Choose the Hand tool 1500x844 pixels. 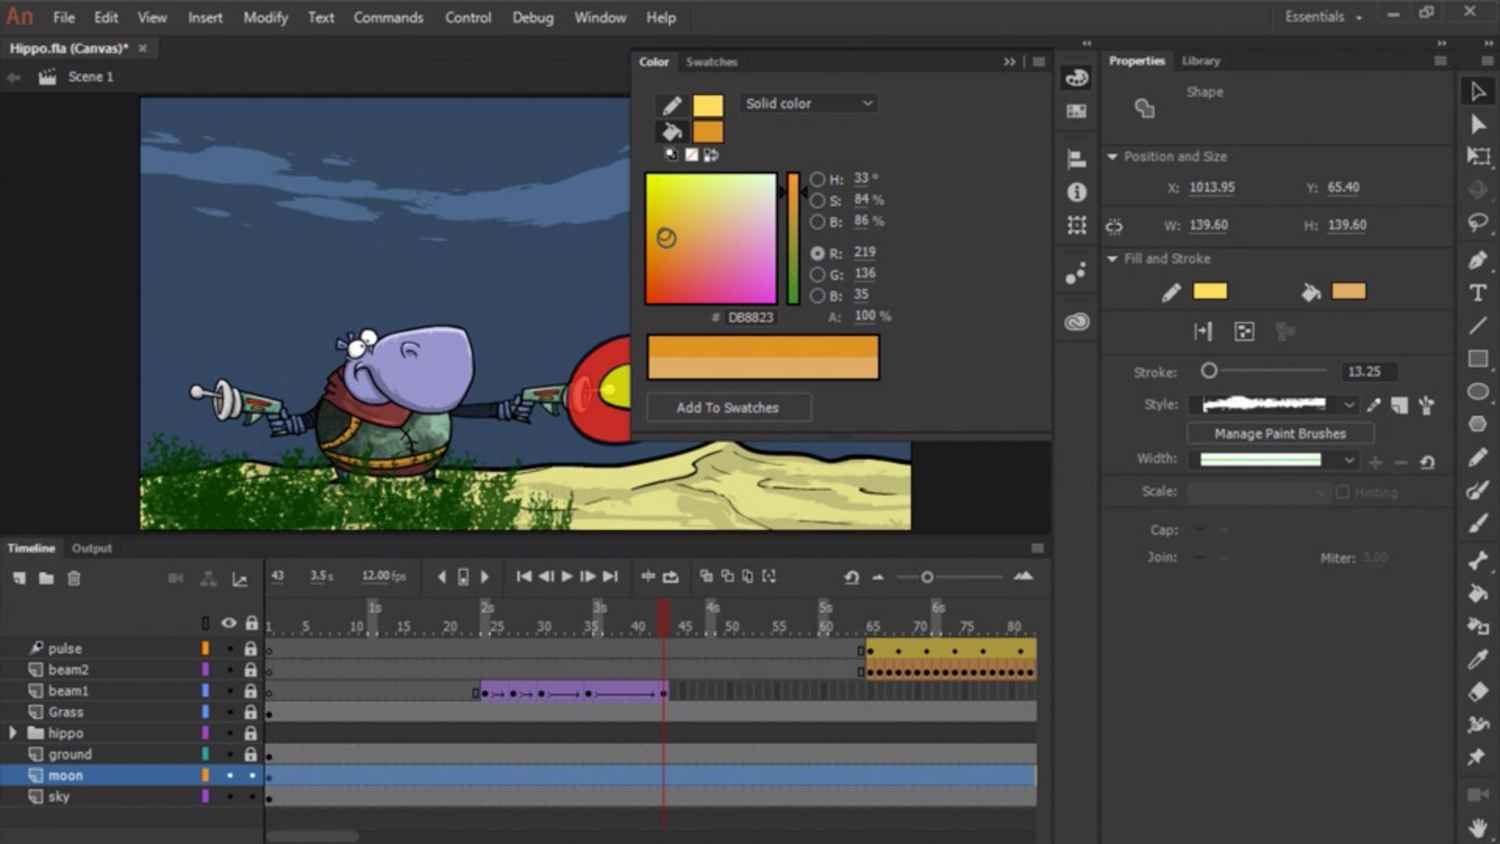point(1477,827)
